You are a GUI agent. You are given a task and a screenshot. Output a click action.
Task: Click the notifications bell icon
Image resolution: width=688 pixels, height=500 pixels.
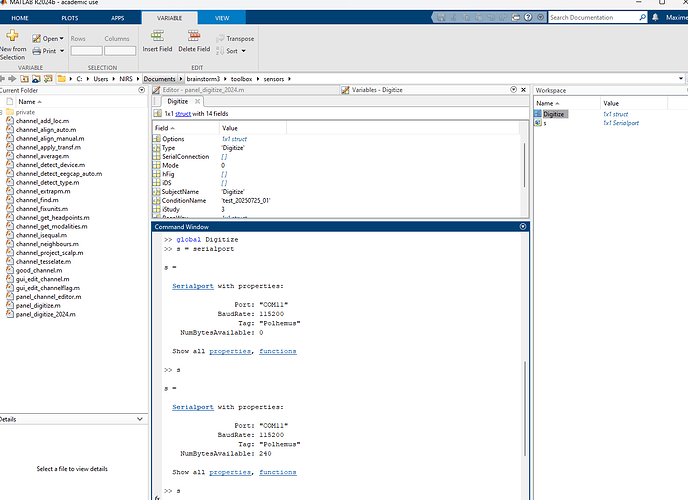pos(655,18)
